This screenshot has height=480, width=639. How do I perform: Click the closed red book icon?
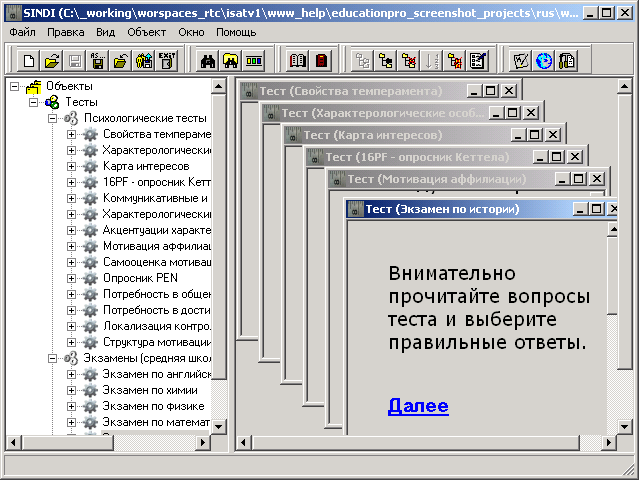click(321, 61)
